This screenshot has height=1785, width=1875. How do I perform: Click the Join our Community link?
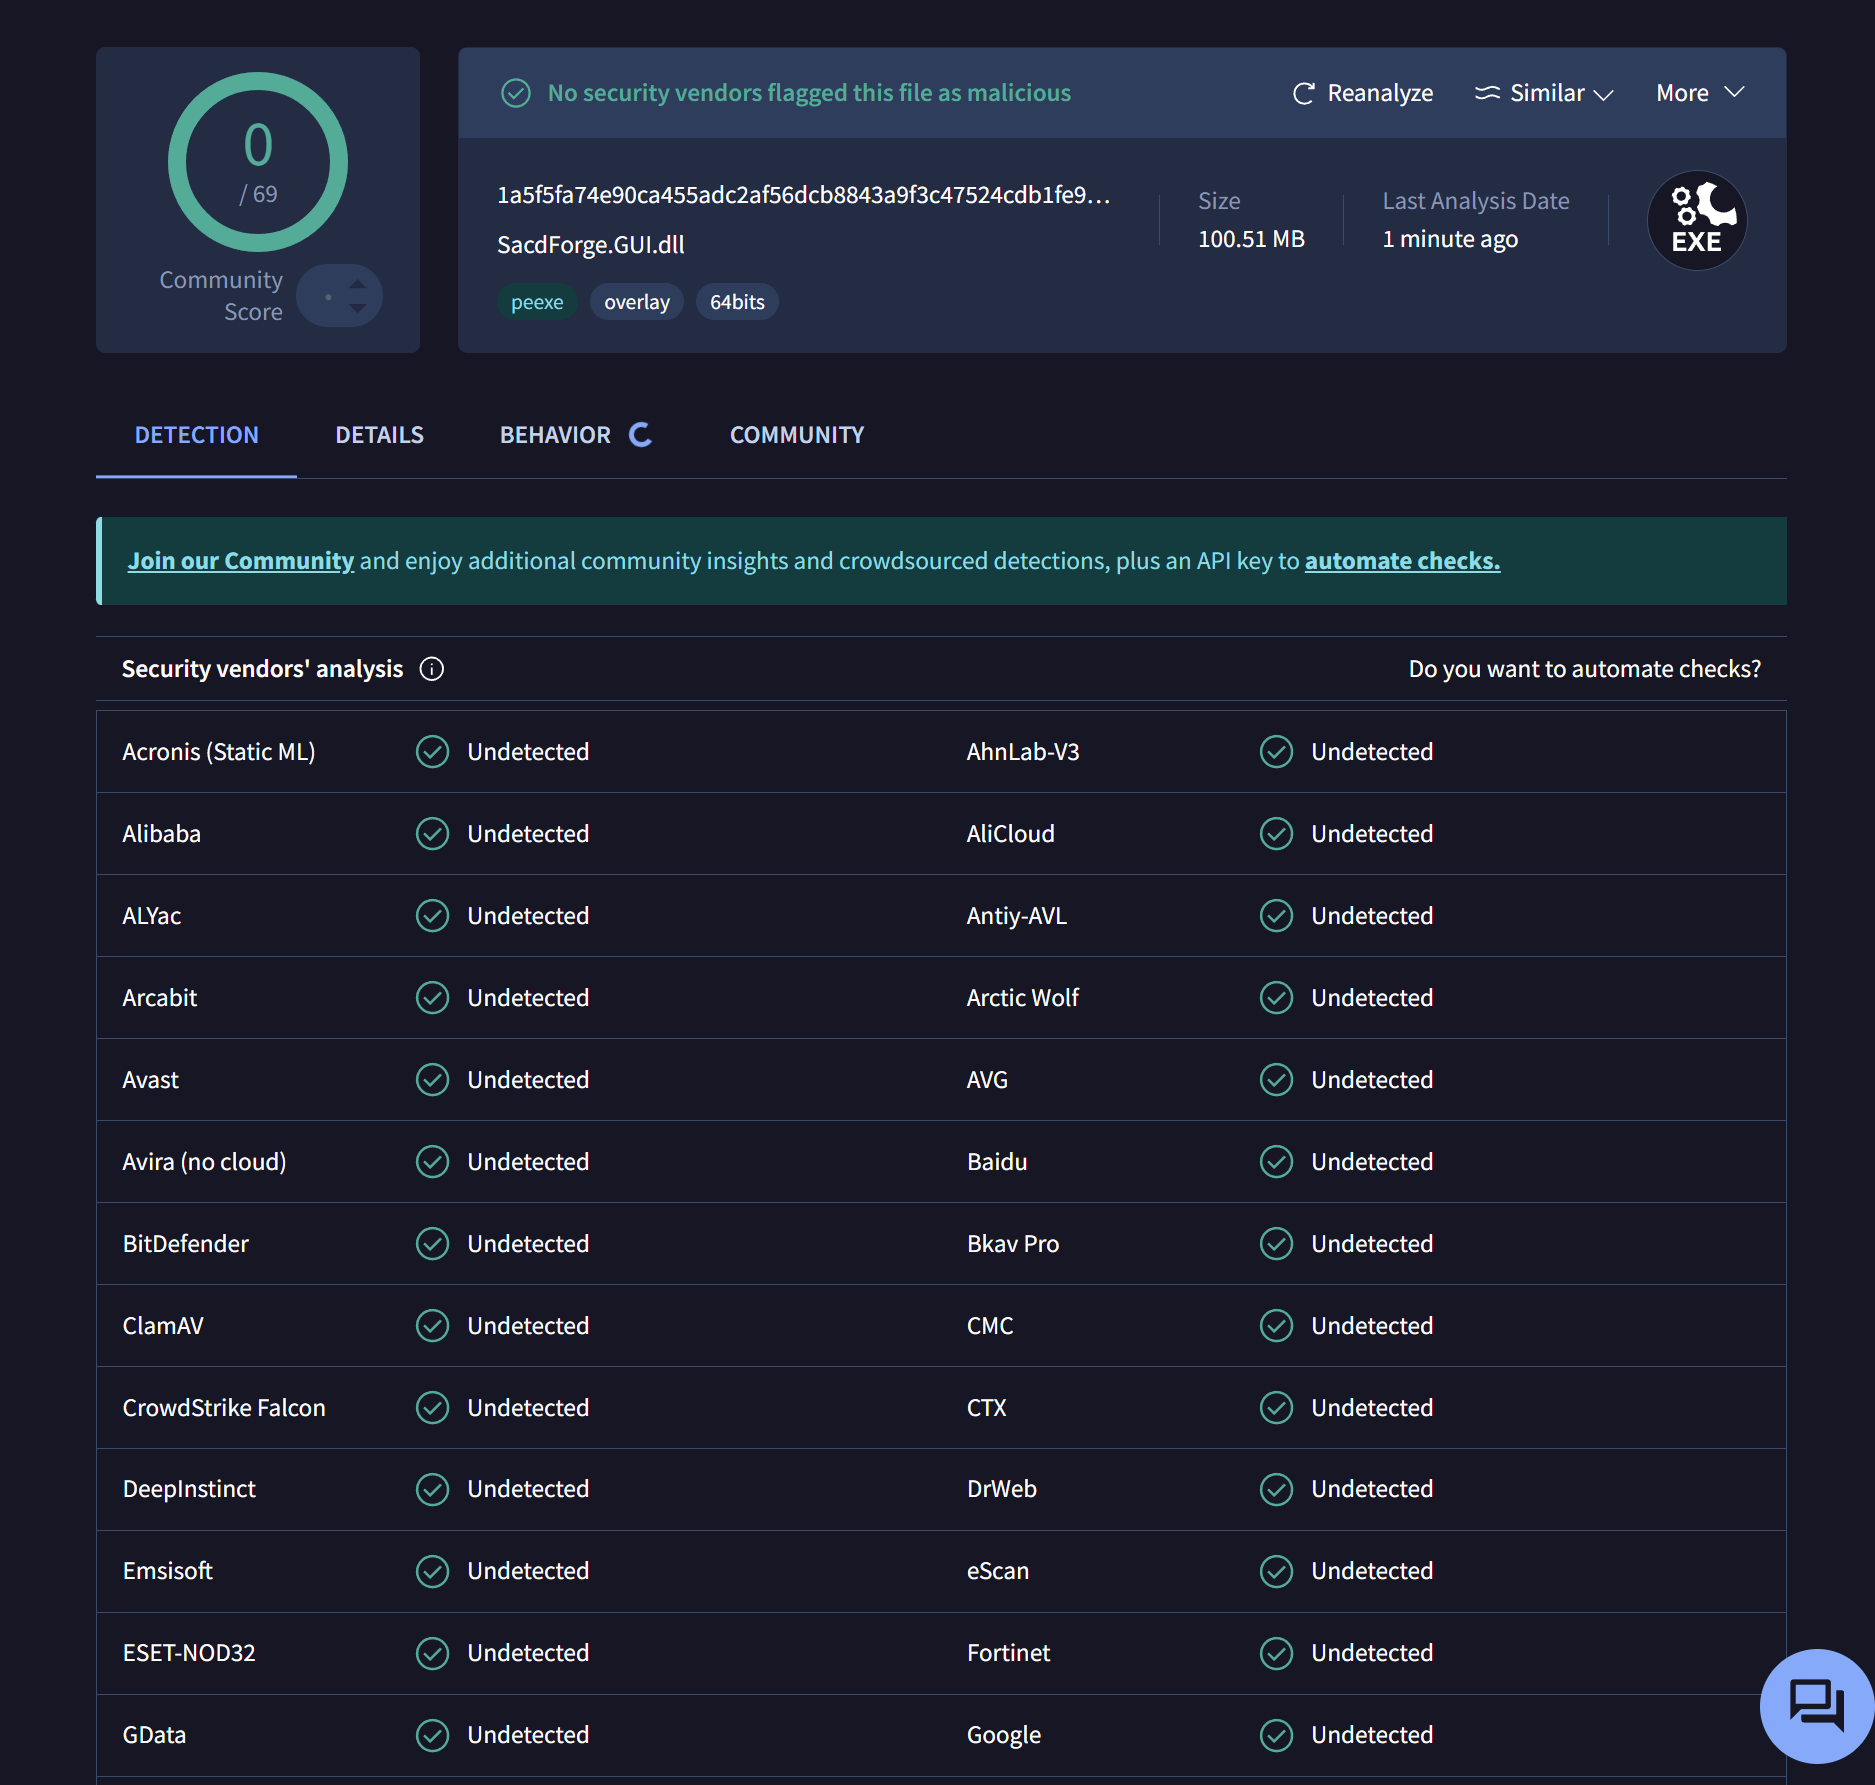240,561
